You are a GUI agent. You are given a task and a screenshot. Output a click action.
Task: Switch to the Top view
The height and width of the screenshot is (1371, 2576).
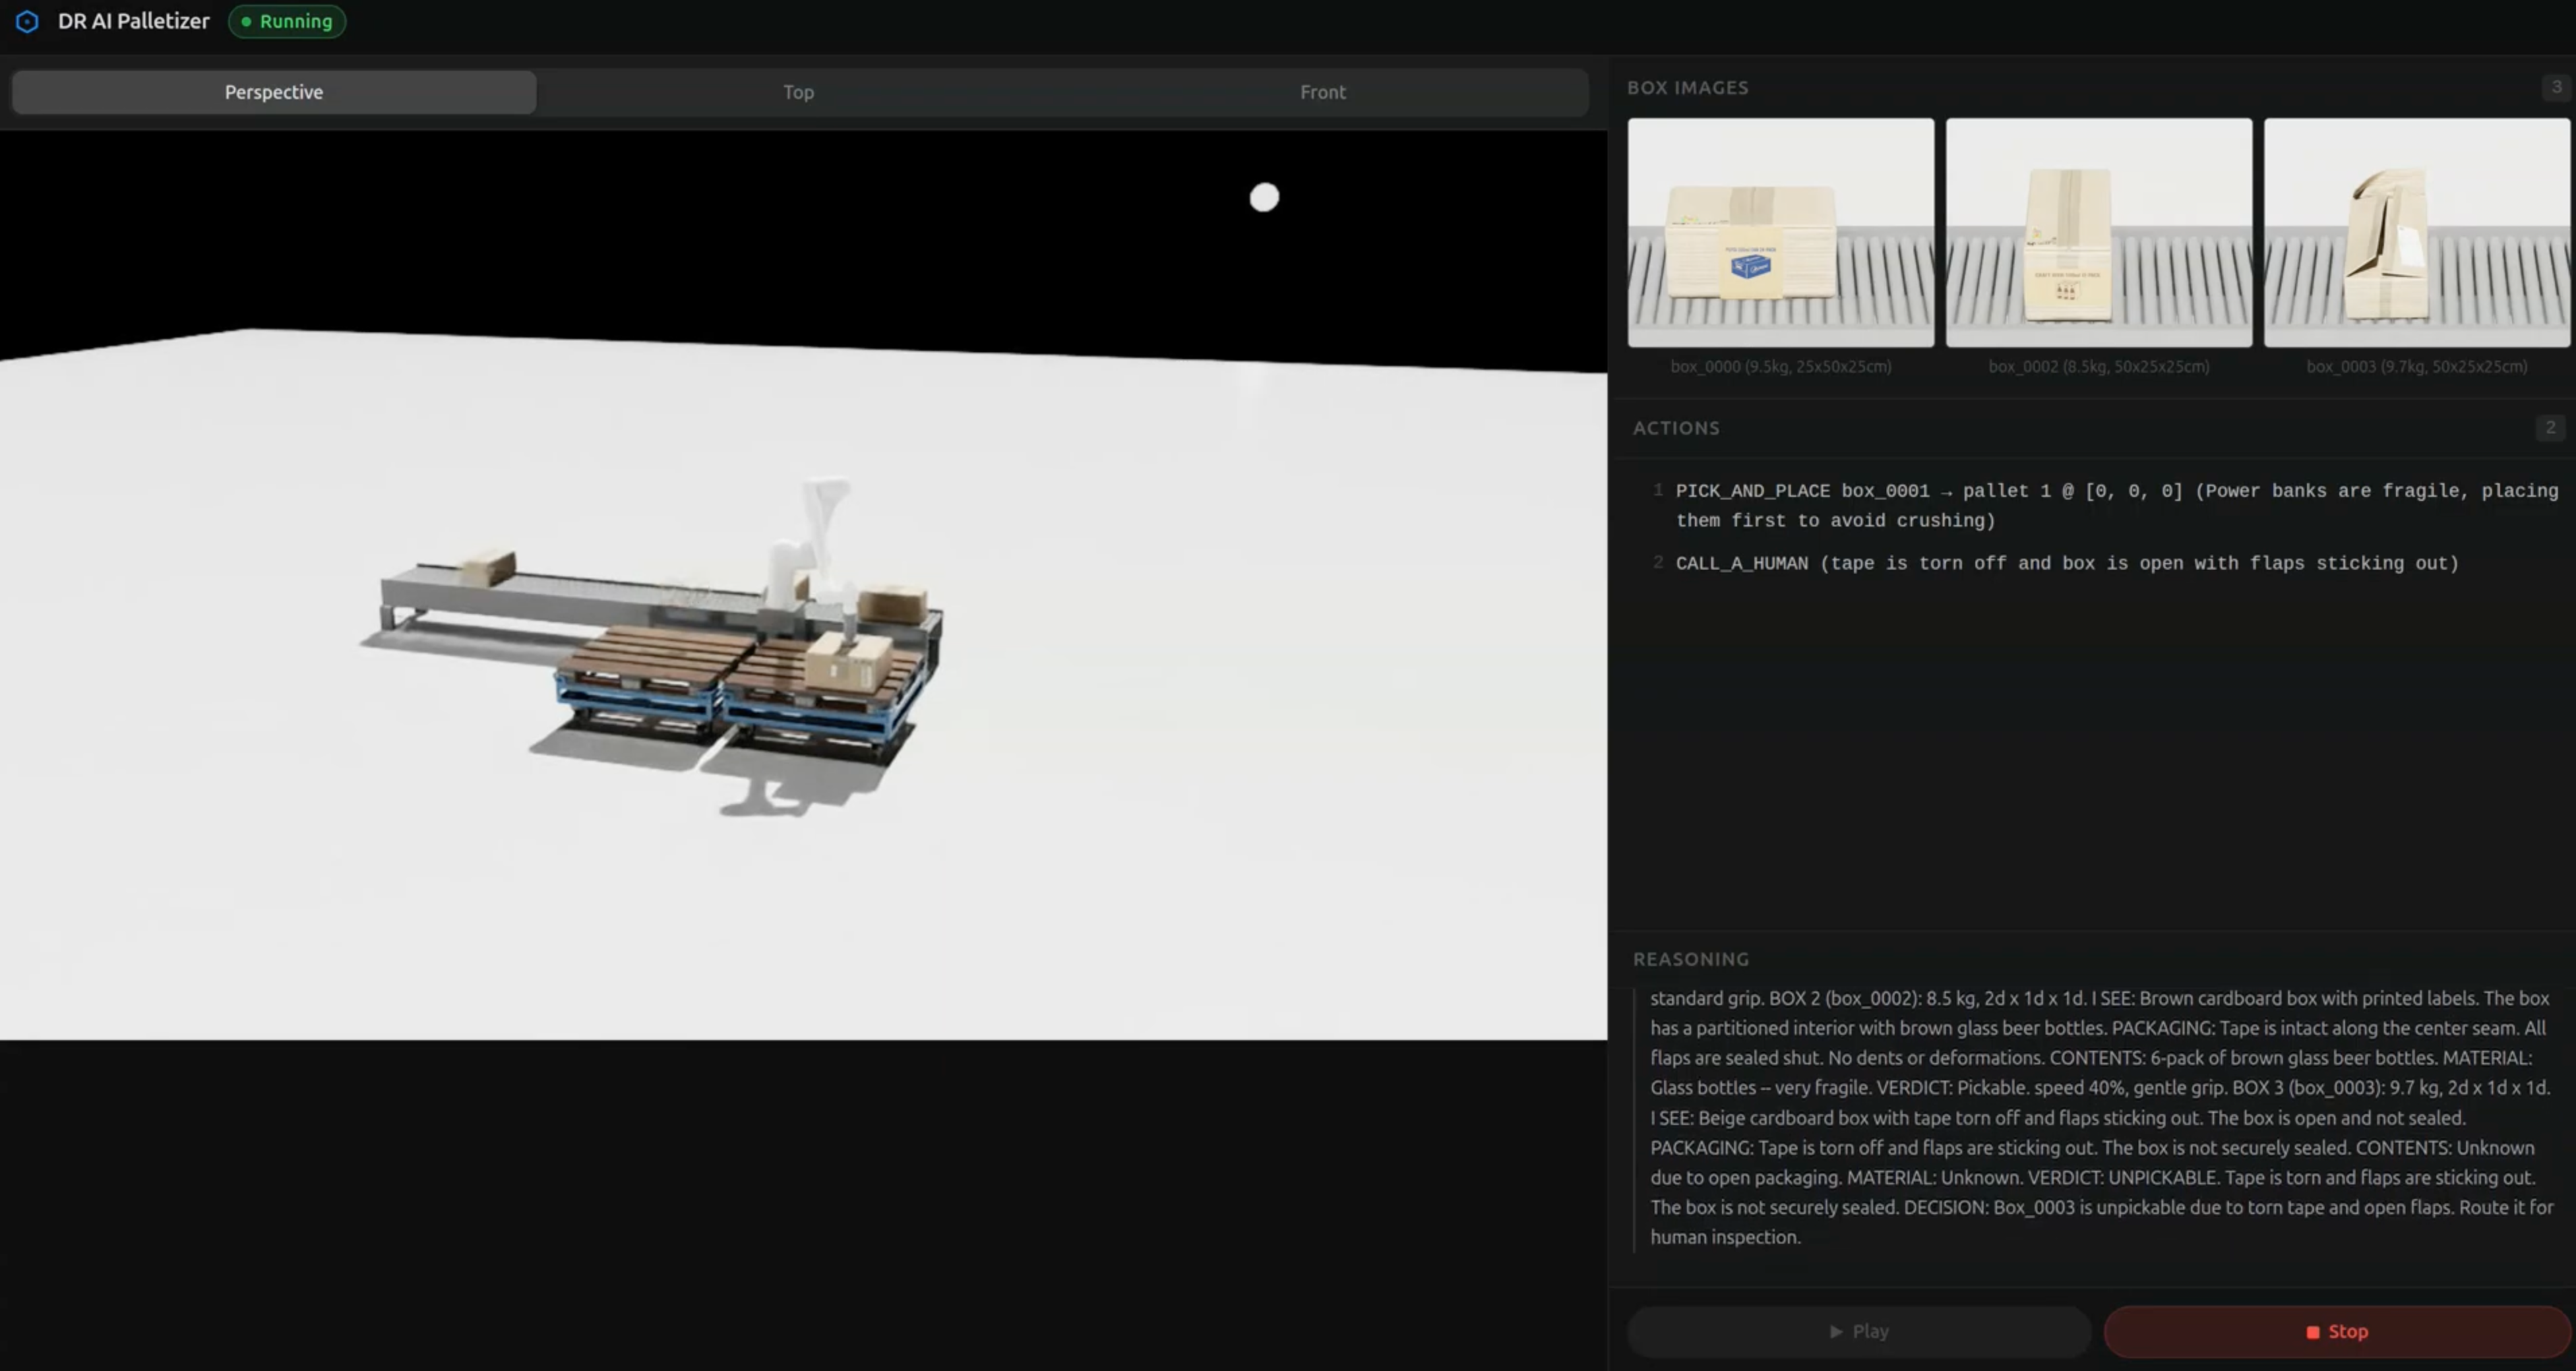(x=797, y=92)
